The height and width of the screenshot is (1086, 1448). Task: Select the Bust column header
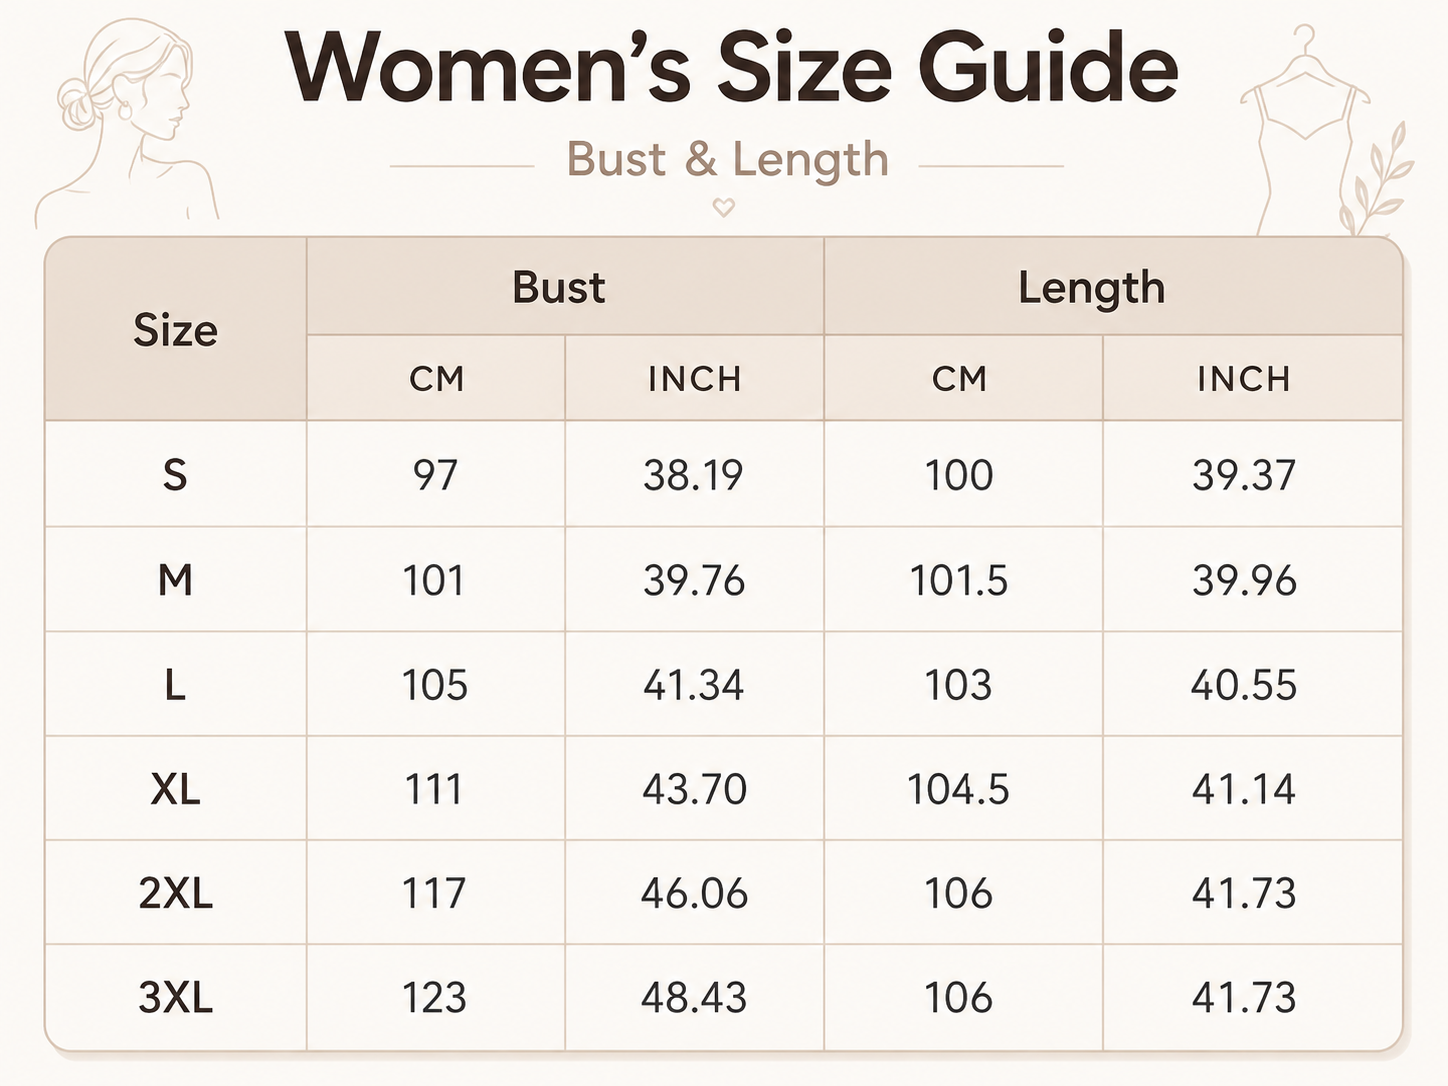558,287
